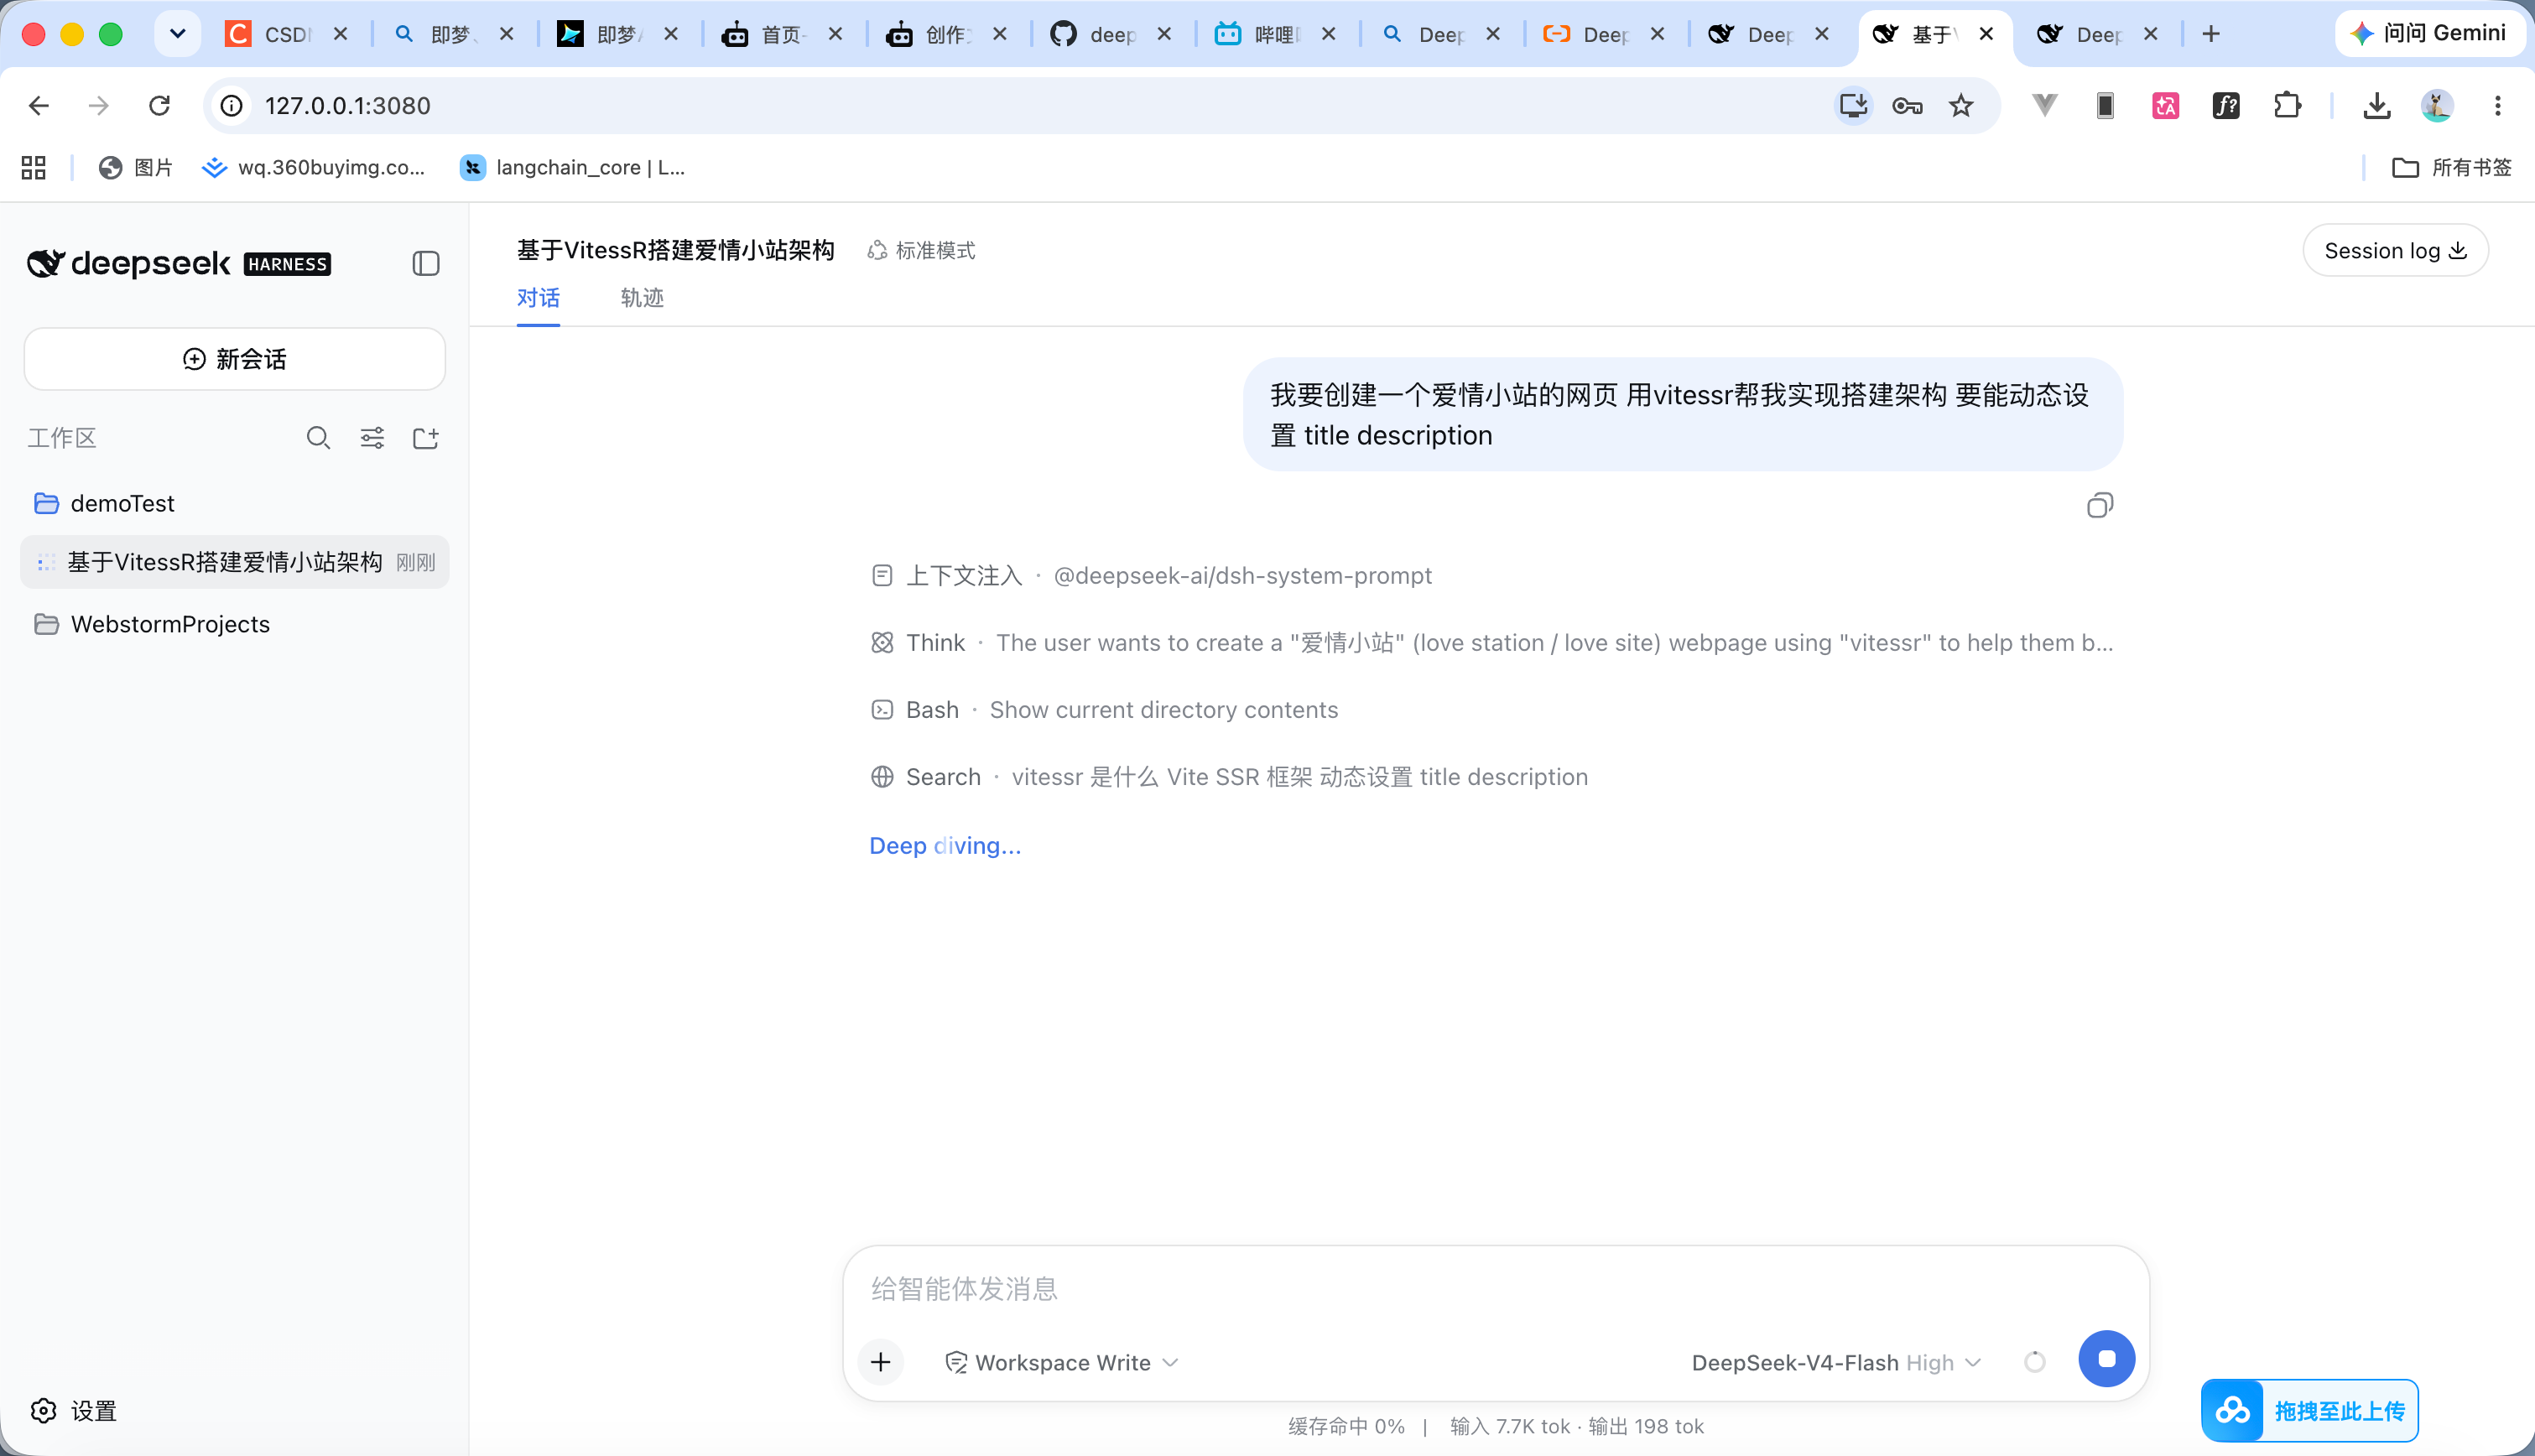The height and width of the screenshot is (1456, 2535).
Task: Open the browser extensions puzzle icon
Action: (x=2287, y=105)
